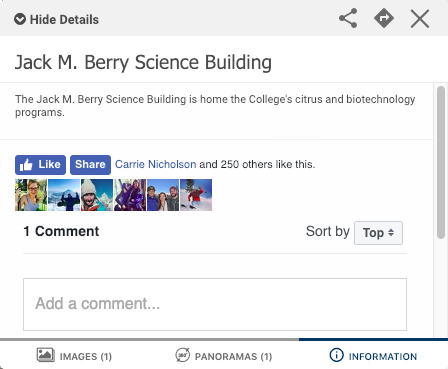Click the skier in red thumbnail

196,195
